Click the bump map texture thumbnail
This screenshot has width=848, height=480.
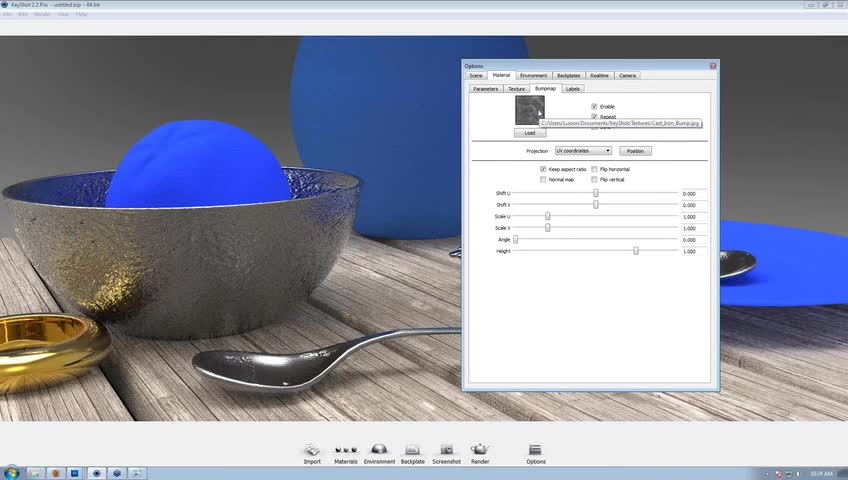coord(529,110)
